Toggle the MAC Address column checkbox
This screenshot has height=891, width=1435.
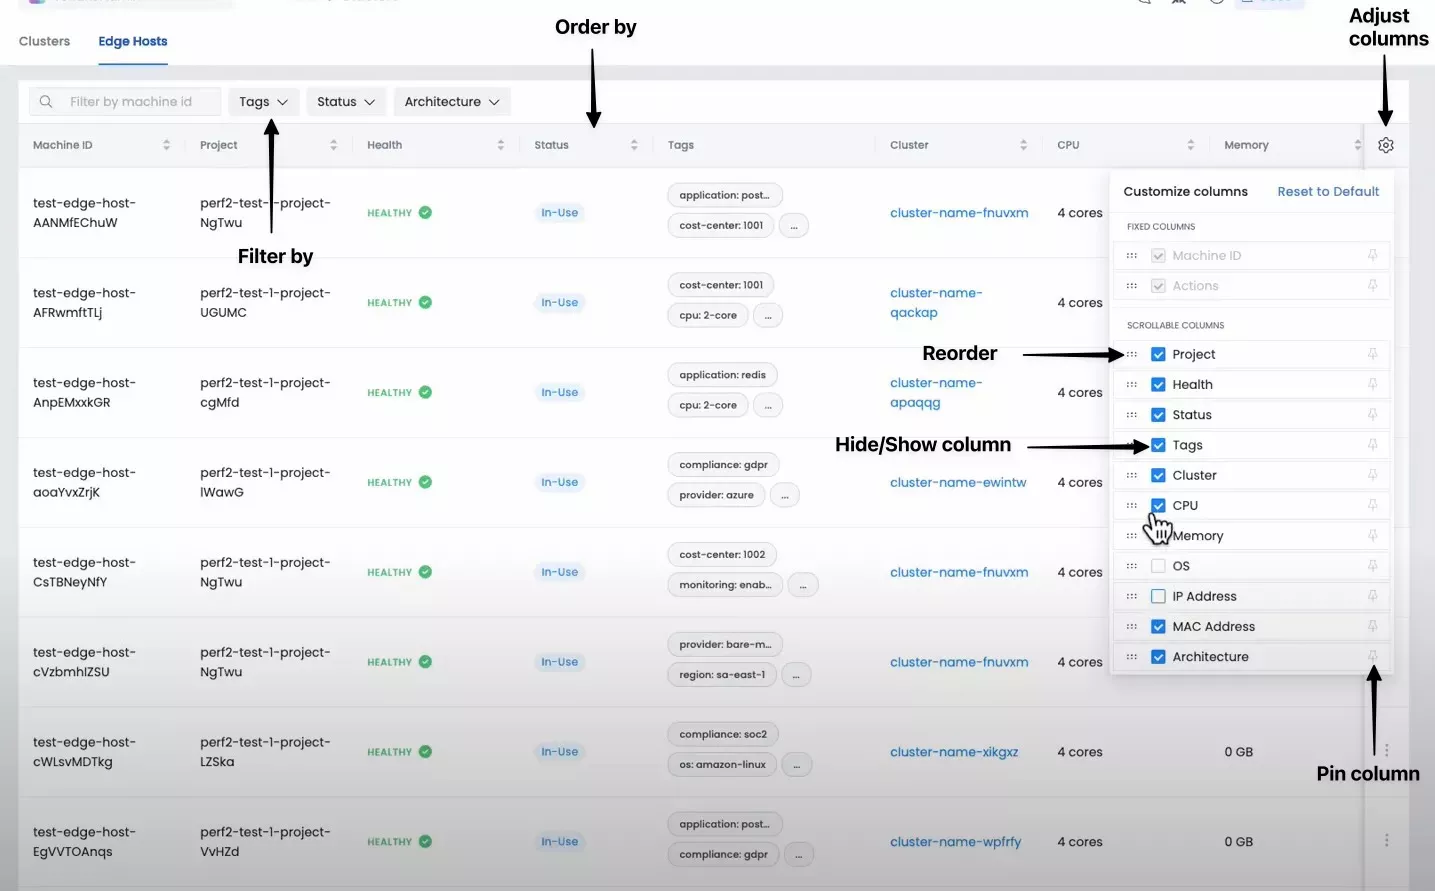1158,626
